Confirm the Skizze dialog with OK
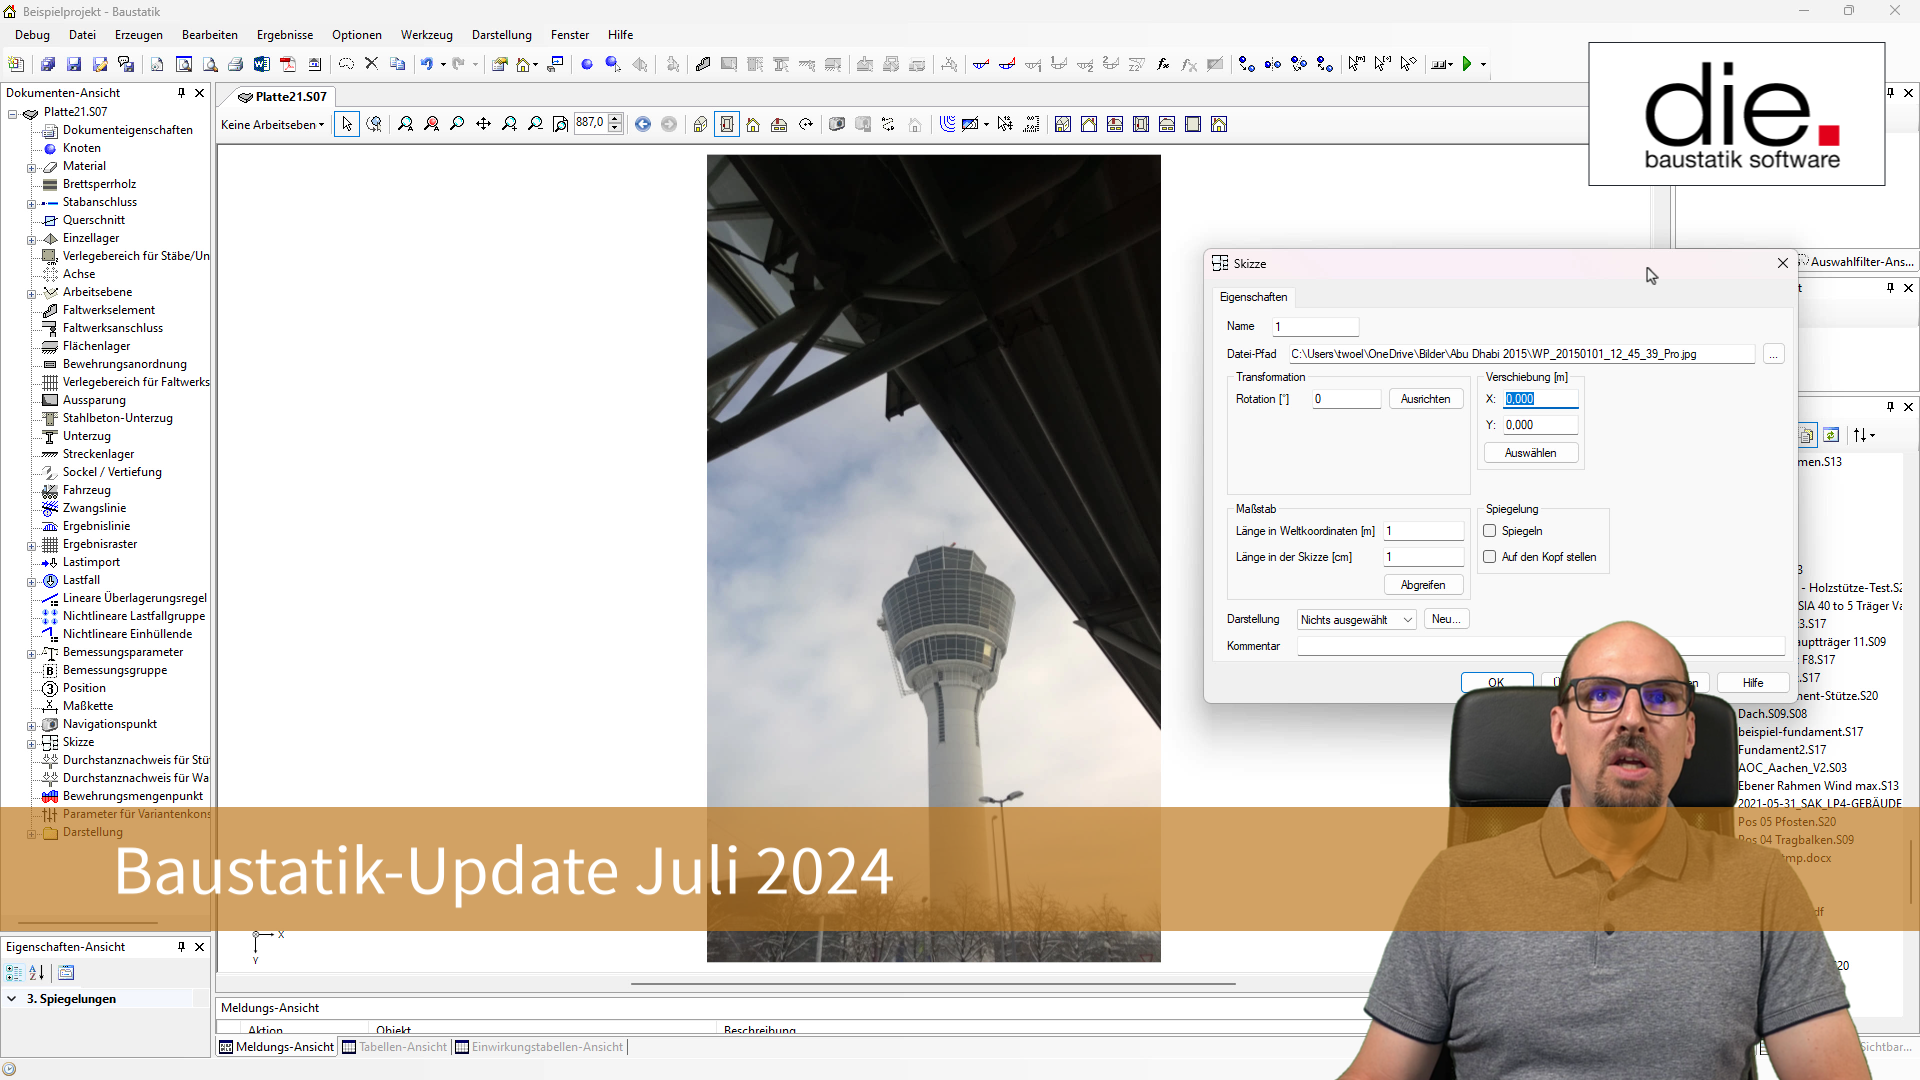 1496,682
